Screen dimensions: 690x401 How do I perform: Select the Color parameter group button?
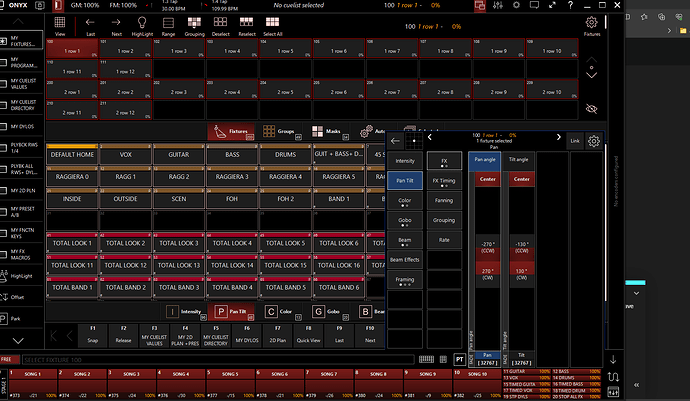[405, 201]
